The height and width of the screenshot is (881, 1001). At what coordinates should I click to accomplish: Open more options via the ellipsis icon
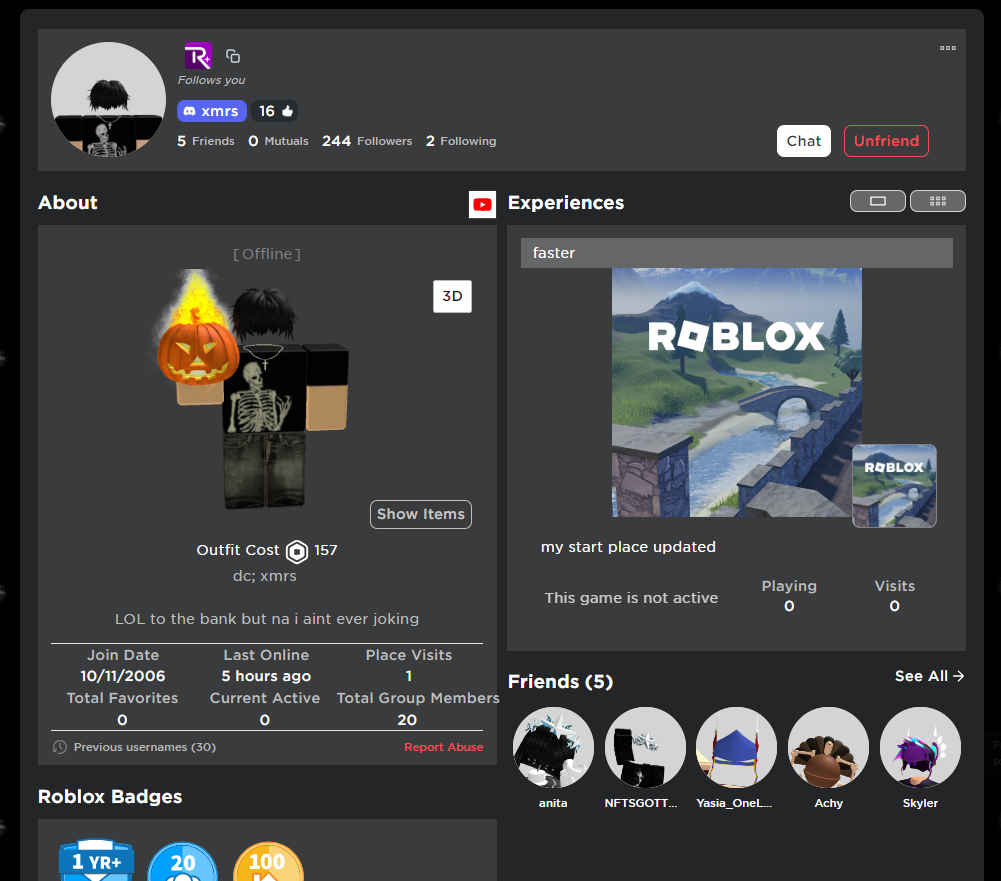[x=947, y=47]
